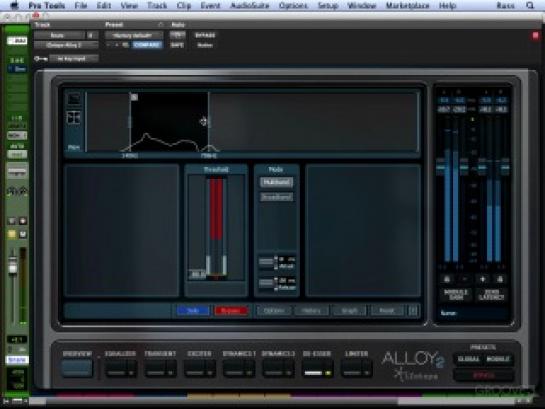Open the Track menu
Viewport: 545px width, 409px height.
(x=157, y=6)
